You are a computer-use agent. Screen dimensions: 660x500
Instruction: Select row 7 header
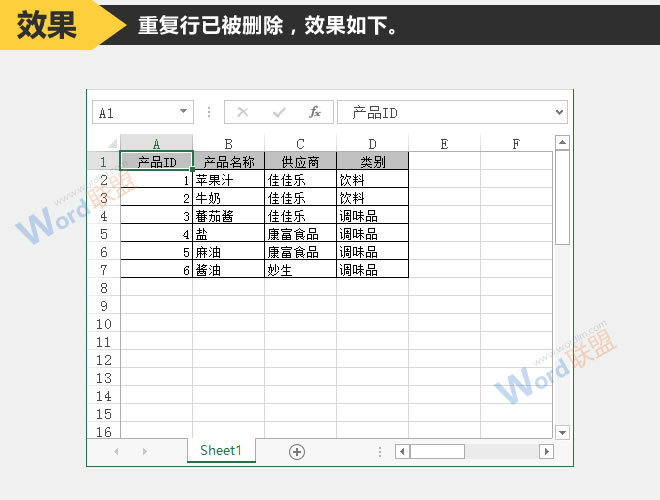pyautogui.click(x=104, y=269)
